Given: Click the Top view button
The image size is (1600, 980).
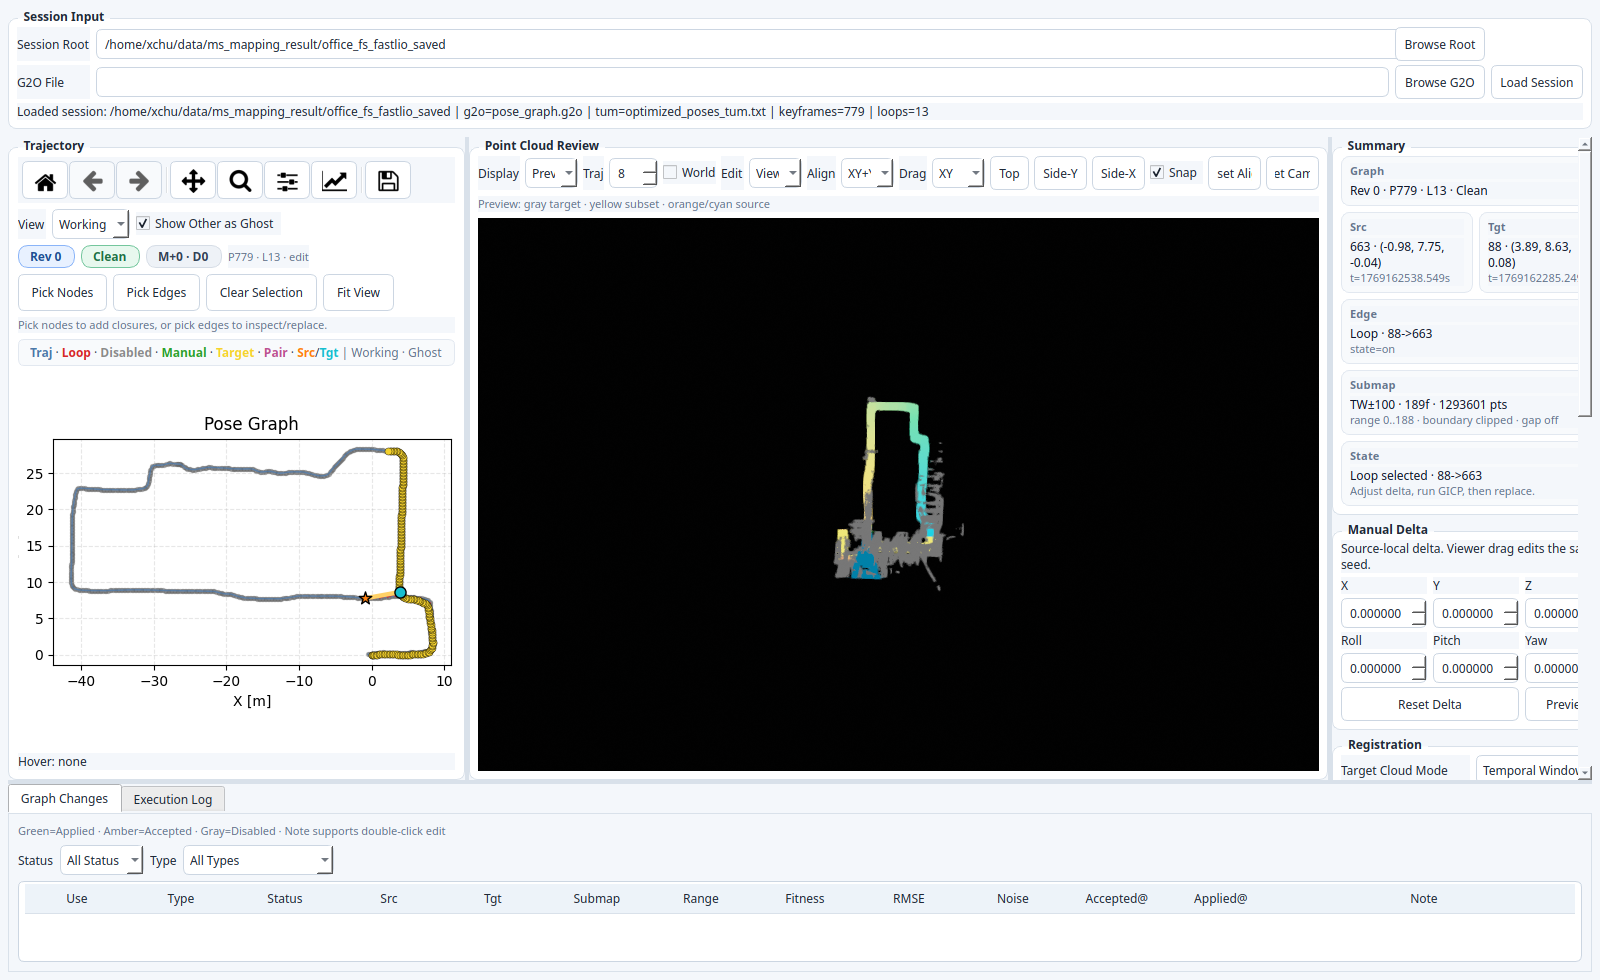Looking at the screenshot, I should click(1009, 173).
